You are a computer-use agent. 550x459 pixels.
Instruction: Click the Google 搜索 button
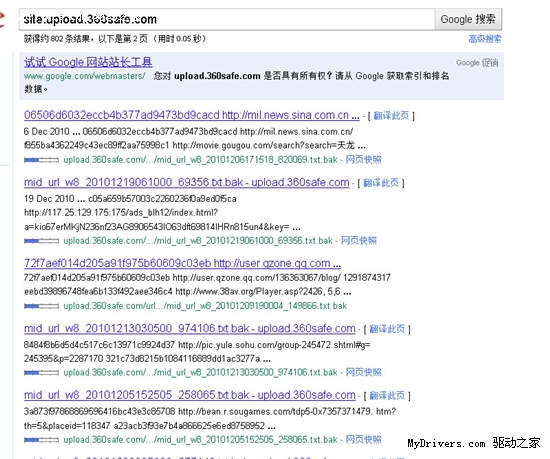[468, 19]
